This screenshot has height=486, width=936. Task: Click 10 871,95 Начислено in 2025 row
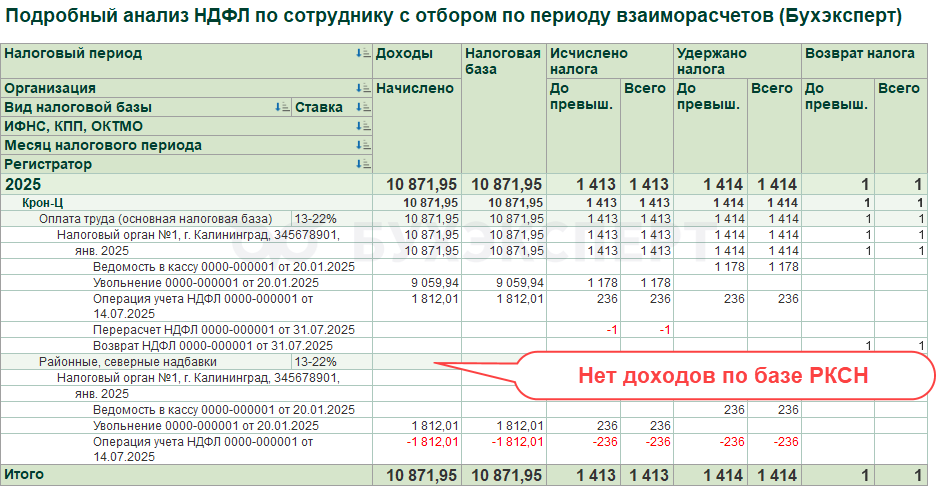click(x=422, y=184)
